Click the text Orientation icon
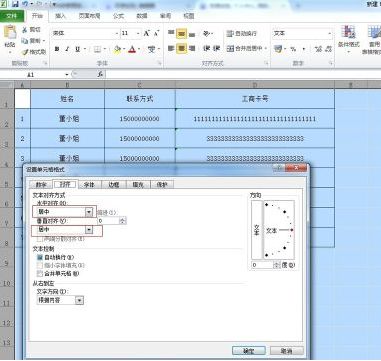The image size is (381, 361). point(207,33)
